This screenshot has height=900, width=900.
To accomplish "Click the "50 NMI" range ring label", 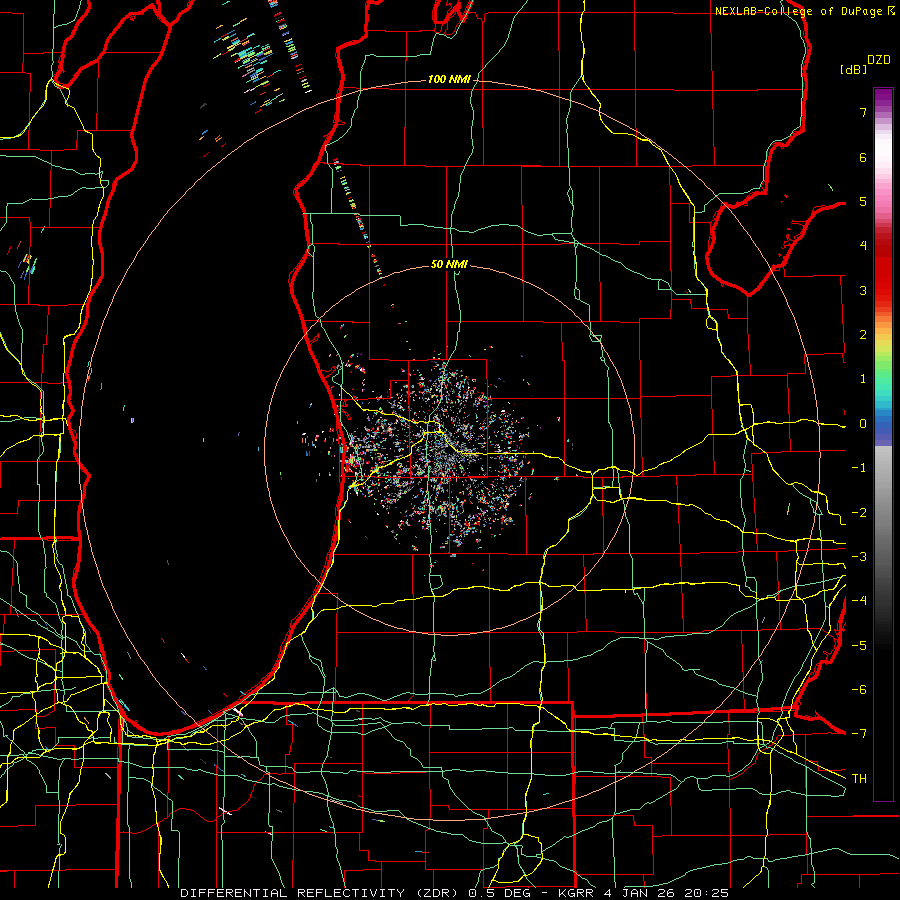I will coord(449,264).
